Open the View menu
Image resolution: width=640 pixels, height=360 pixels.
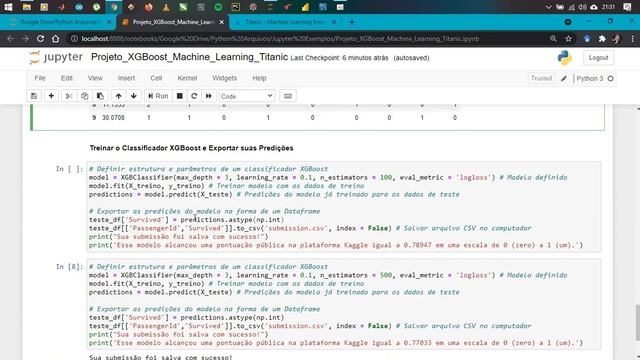[x=95, y=78]
